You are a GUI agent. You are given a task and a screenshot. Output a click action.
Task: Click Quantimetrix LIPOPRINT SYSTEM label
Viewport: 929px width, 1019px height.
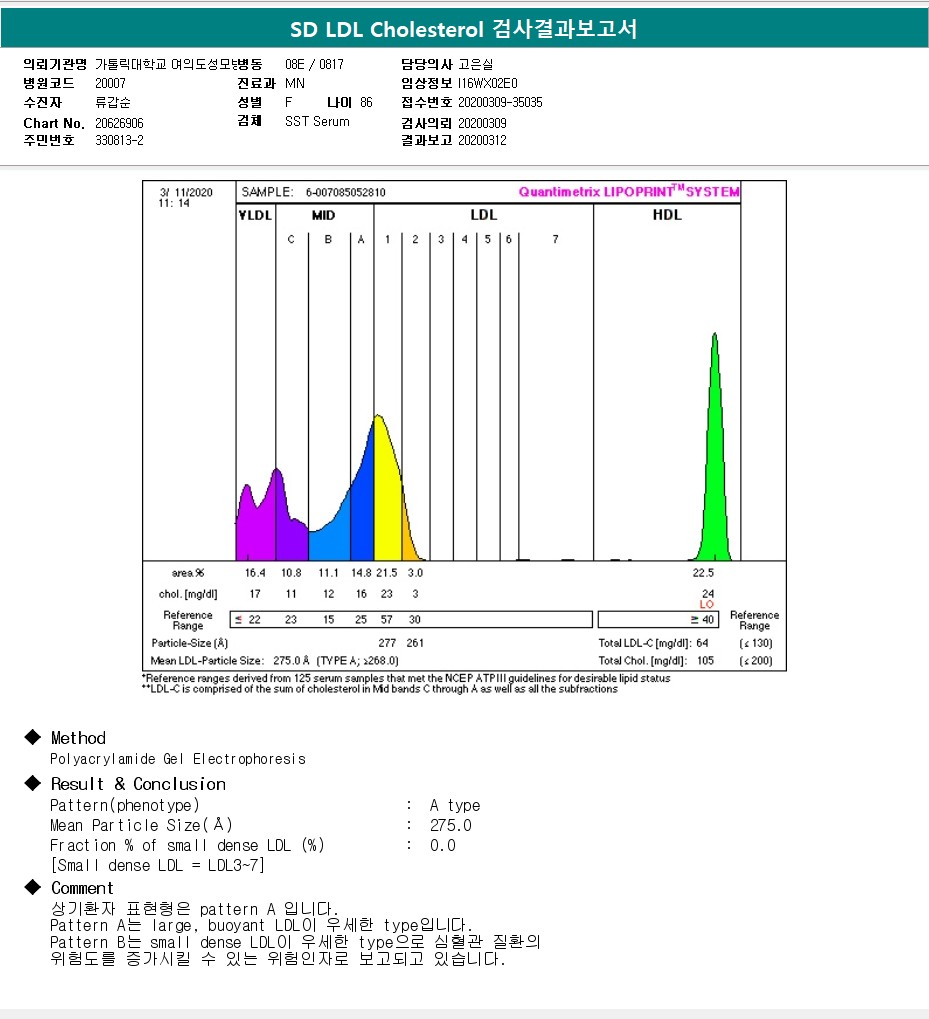[628, 191]
